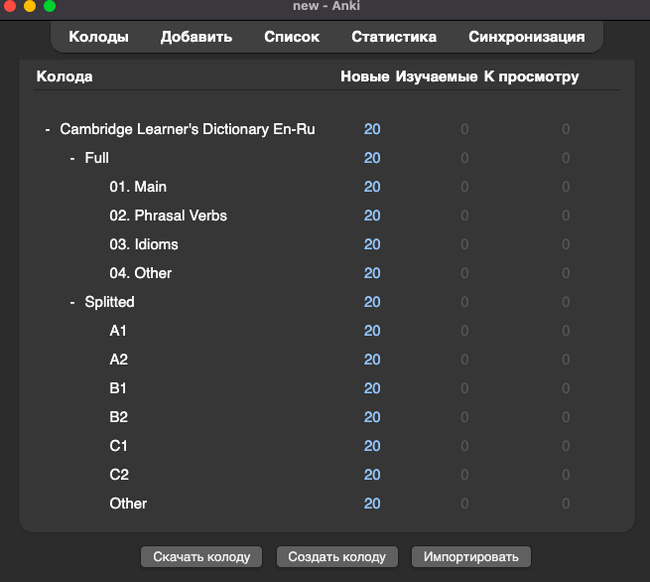Select the A1 deck
The height and width of the screenshot is (582, 650).
tap(118, 331)
